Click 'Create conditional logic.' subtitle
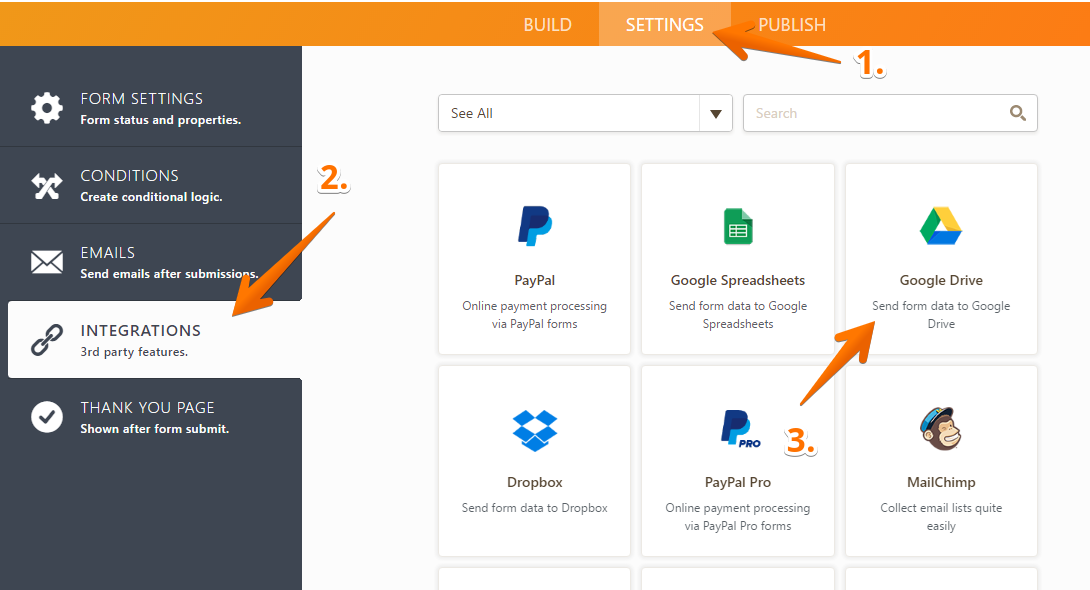Image resolution: width=1090 pixels, height=590 pixels. (x=151, y=197)
